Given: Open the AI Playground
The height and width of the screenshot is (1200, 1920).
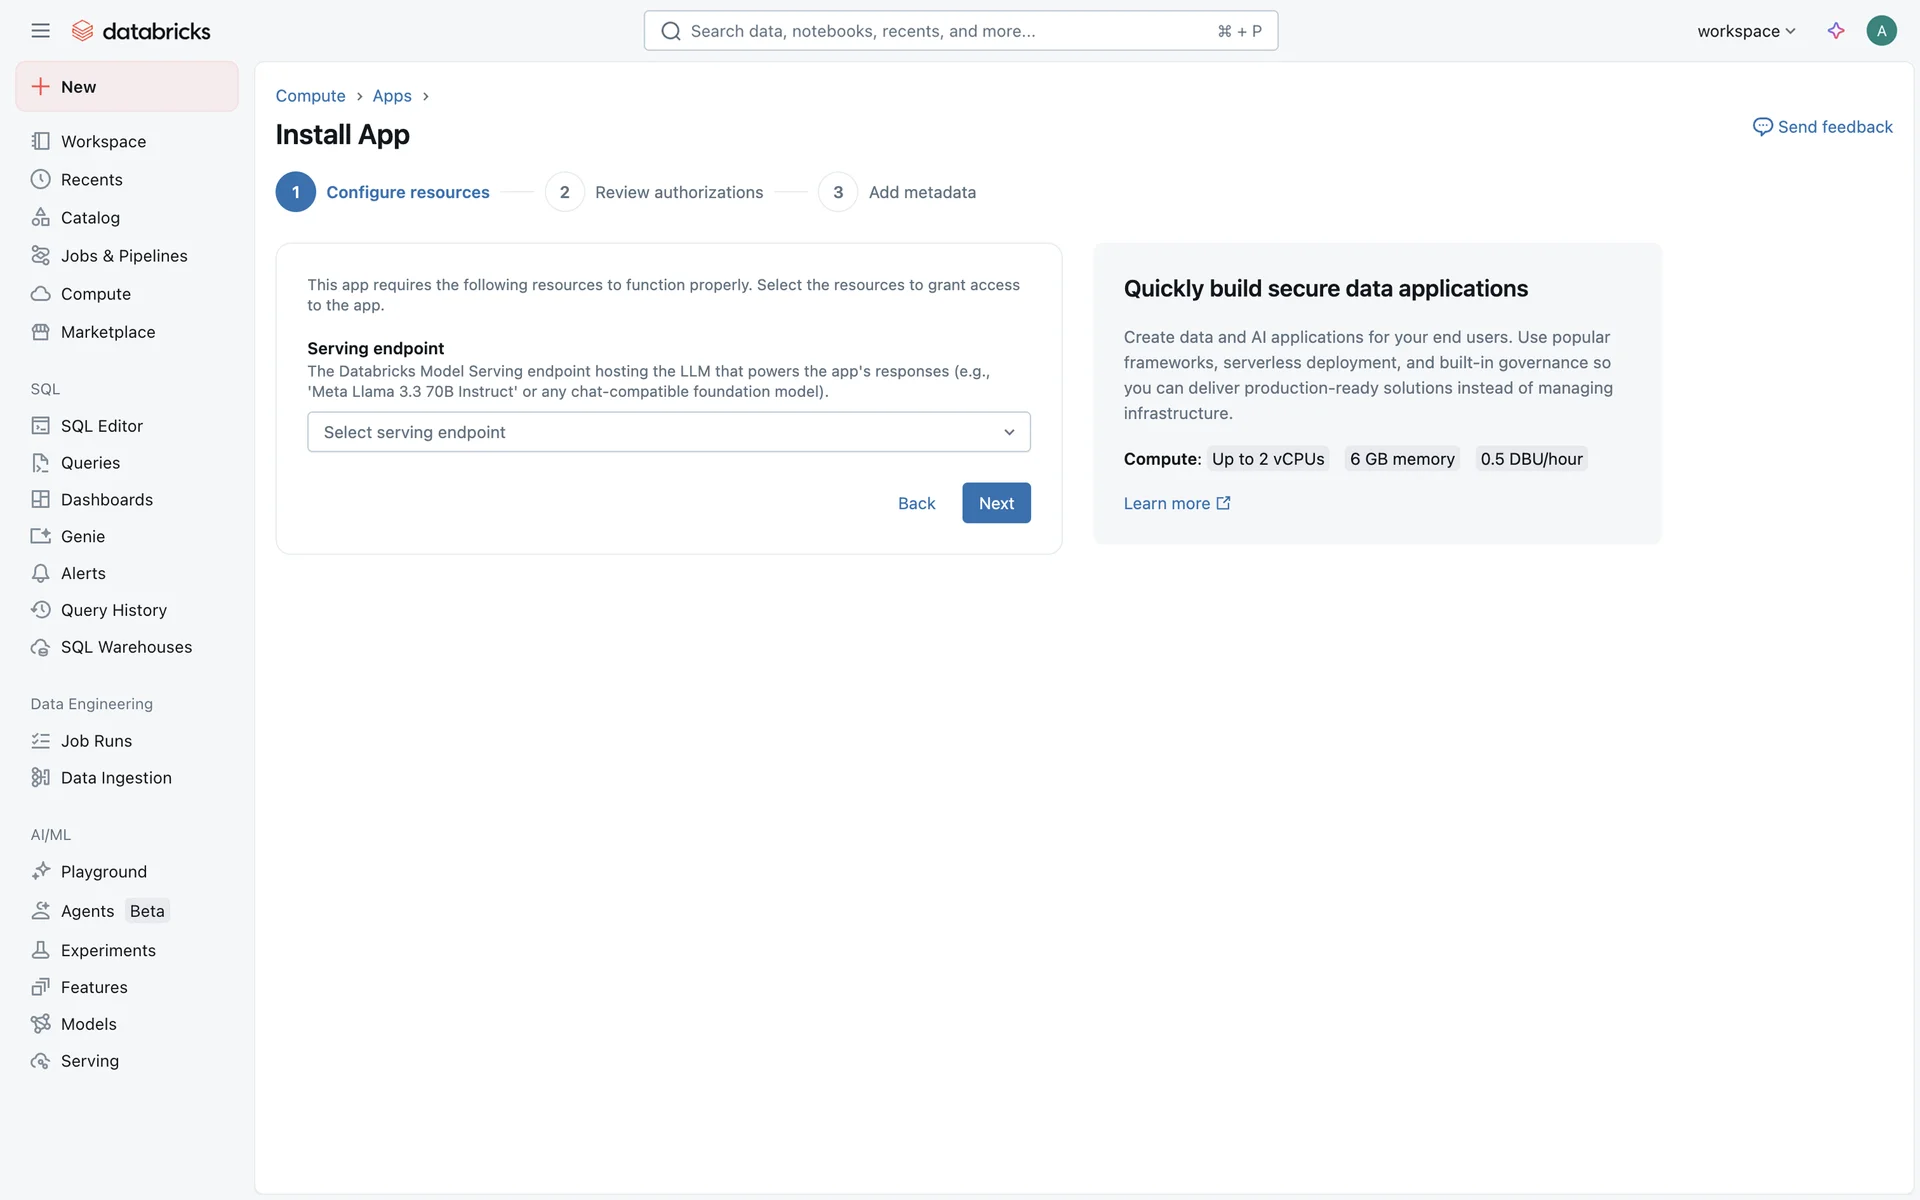Looking at the screenshot, I should pyautogui.click(x=103, y=872).
